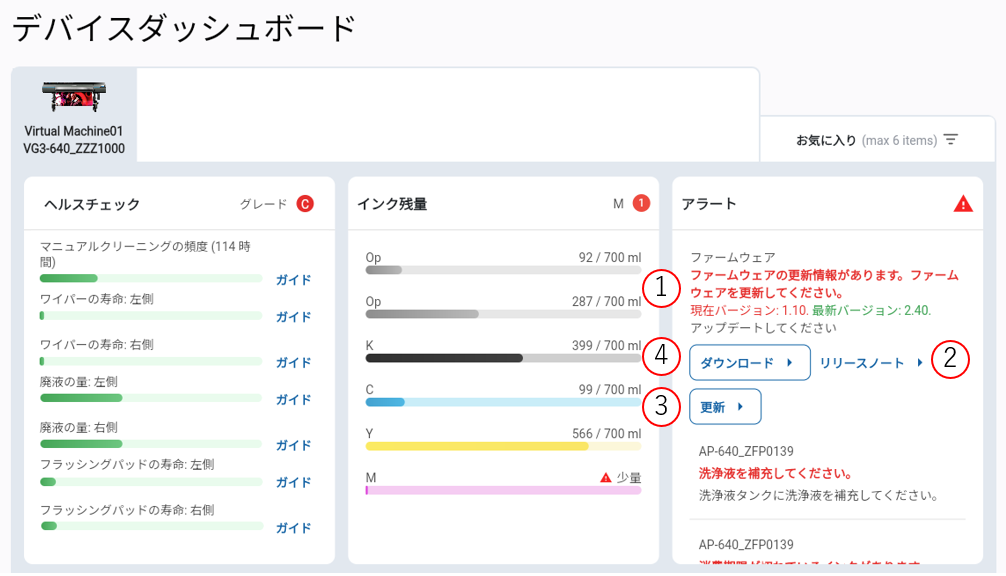The image size is (1006, 576).
Task: Open guide for left flushing pad life
Action: [x=293, y=483]
